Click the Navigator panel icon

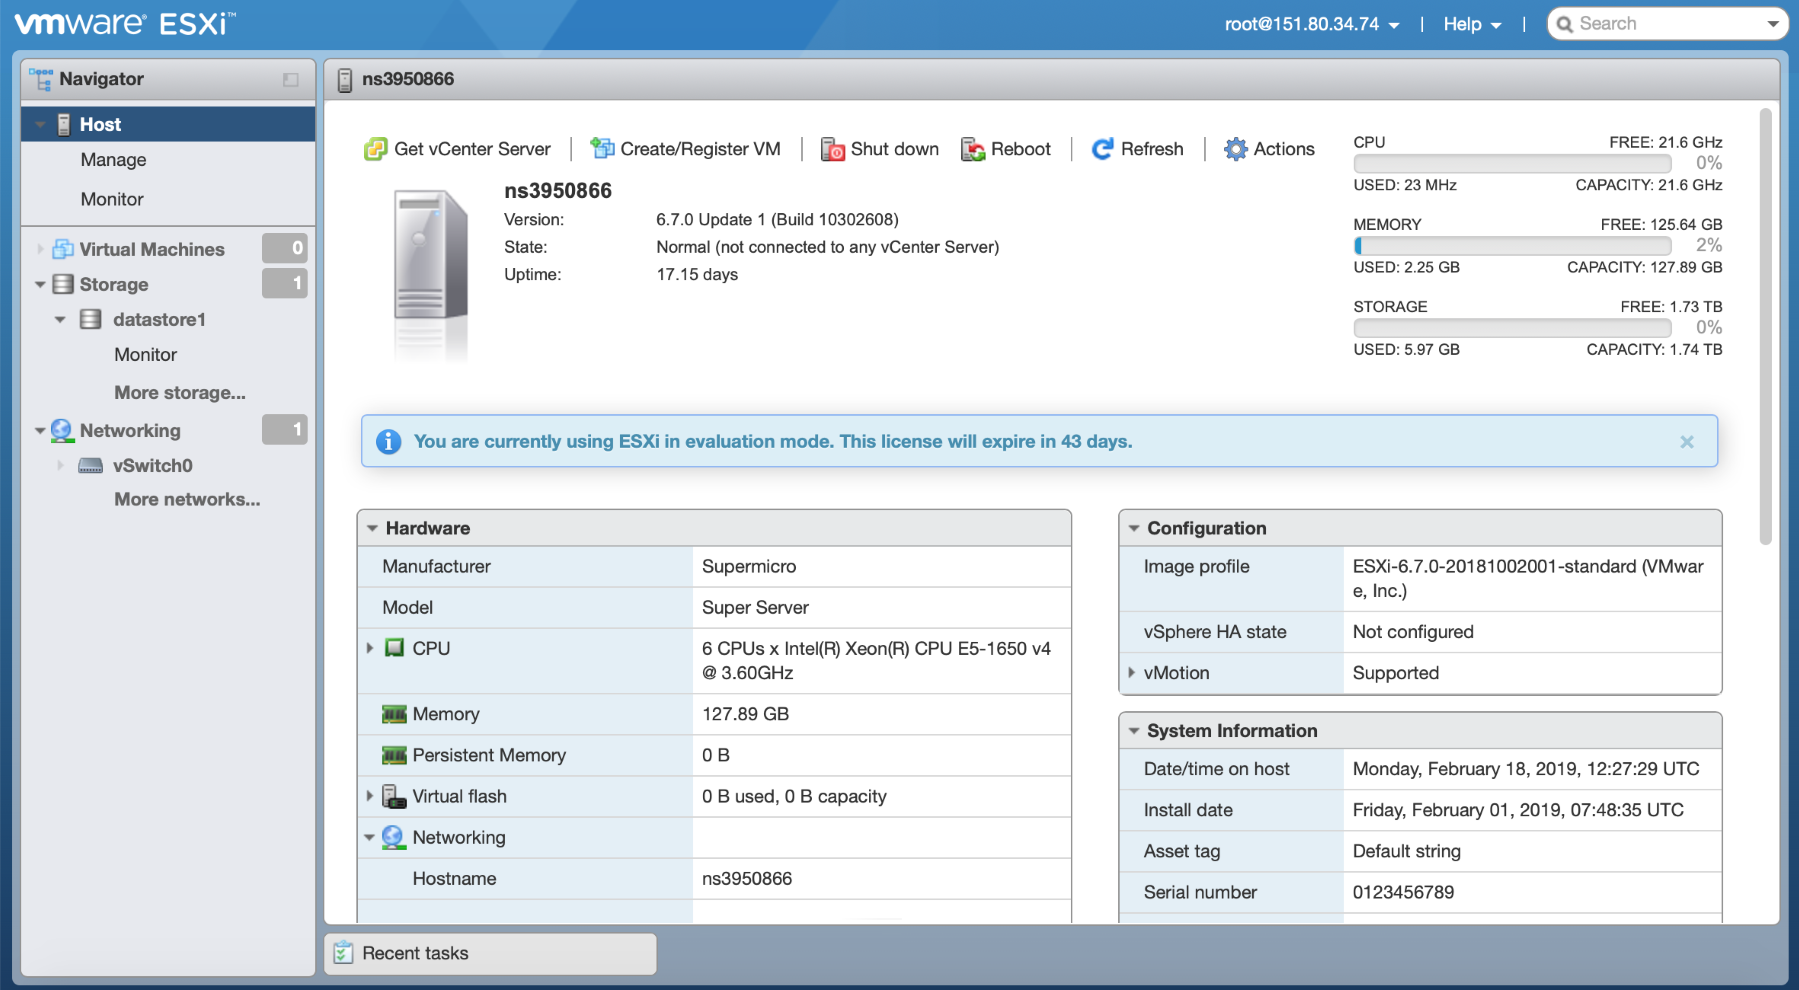tap(41, 79)
